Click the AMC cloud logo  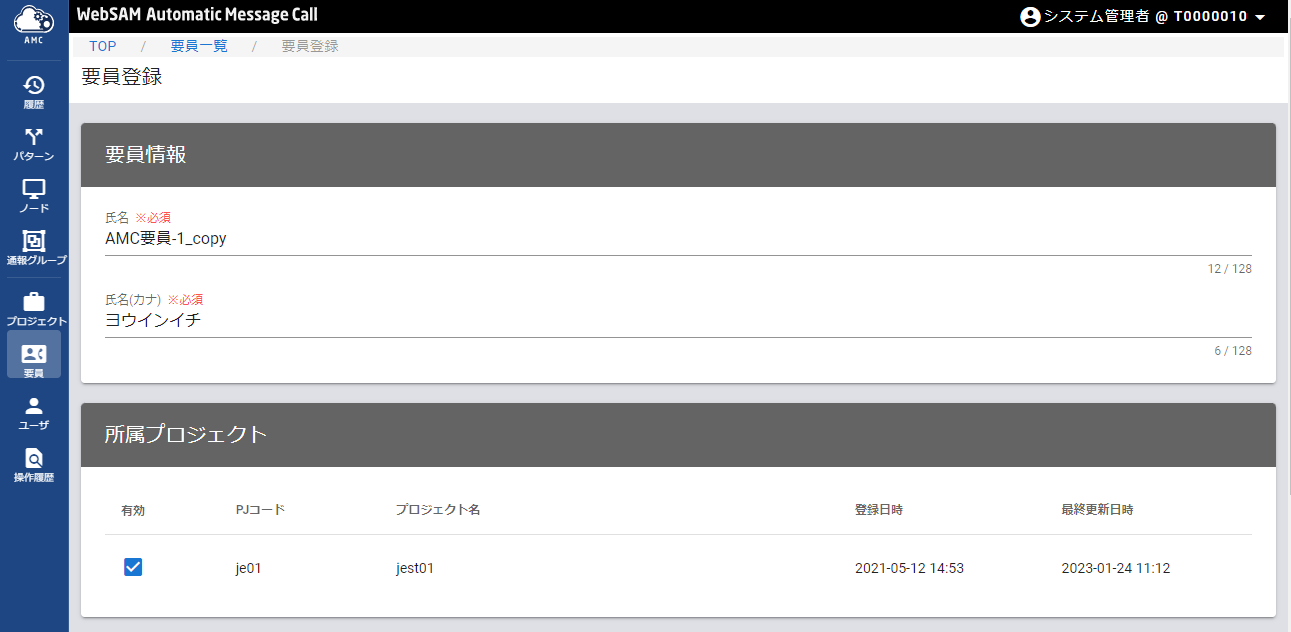[34, 20]
